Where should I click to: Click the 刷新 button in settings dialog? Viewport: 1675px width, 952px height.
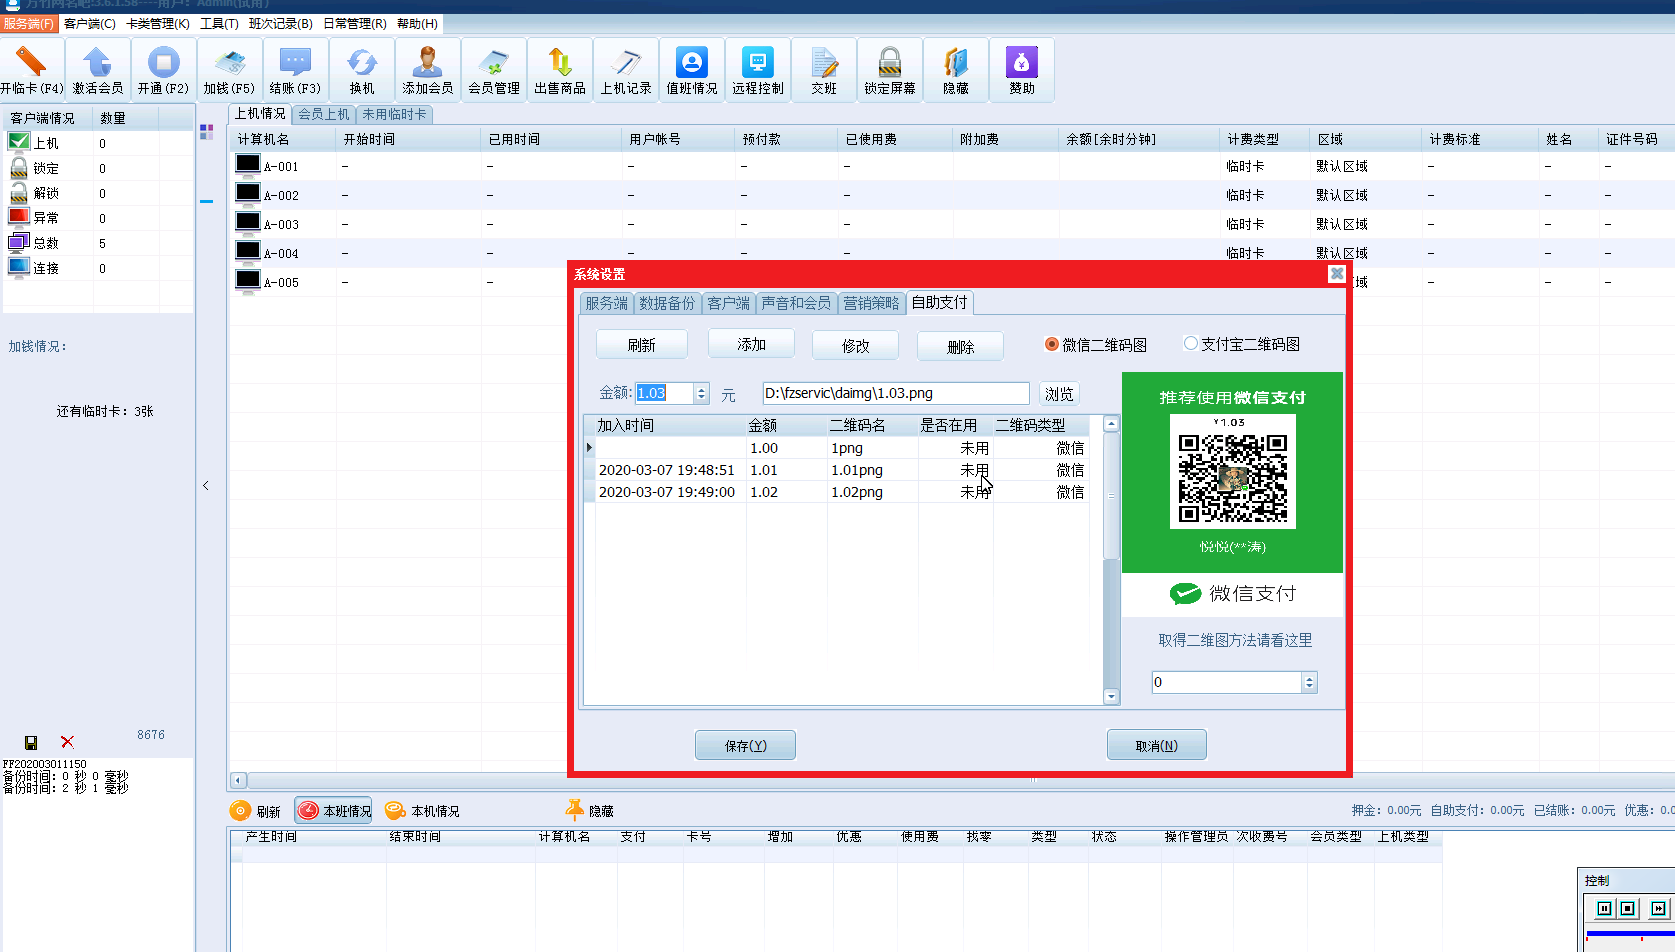[x=641, y=345]
